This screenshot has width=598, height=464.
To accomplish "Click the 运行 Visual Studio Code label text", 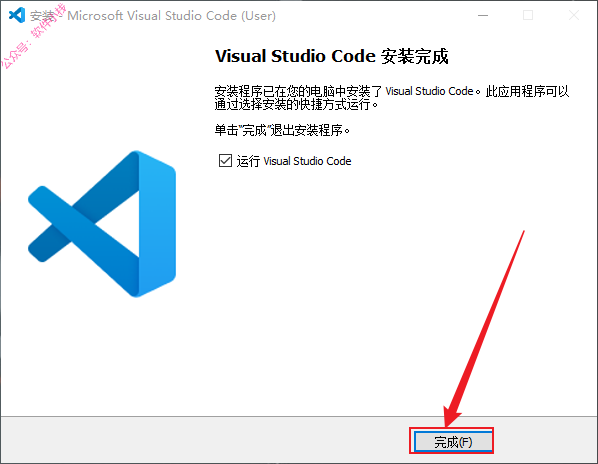I will point(294,161).
